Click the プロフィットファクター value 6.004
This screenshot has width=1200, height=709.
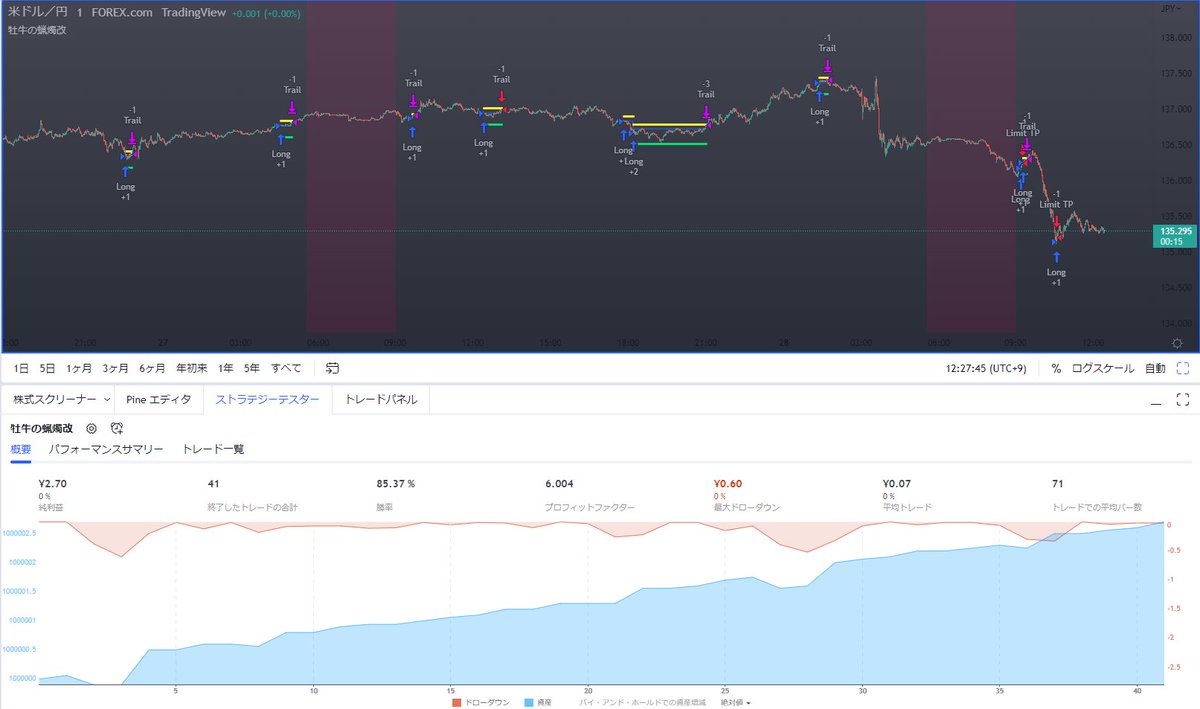[558, 484]
